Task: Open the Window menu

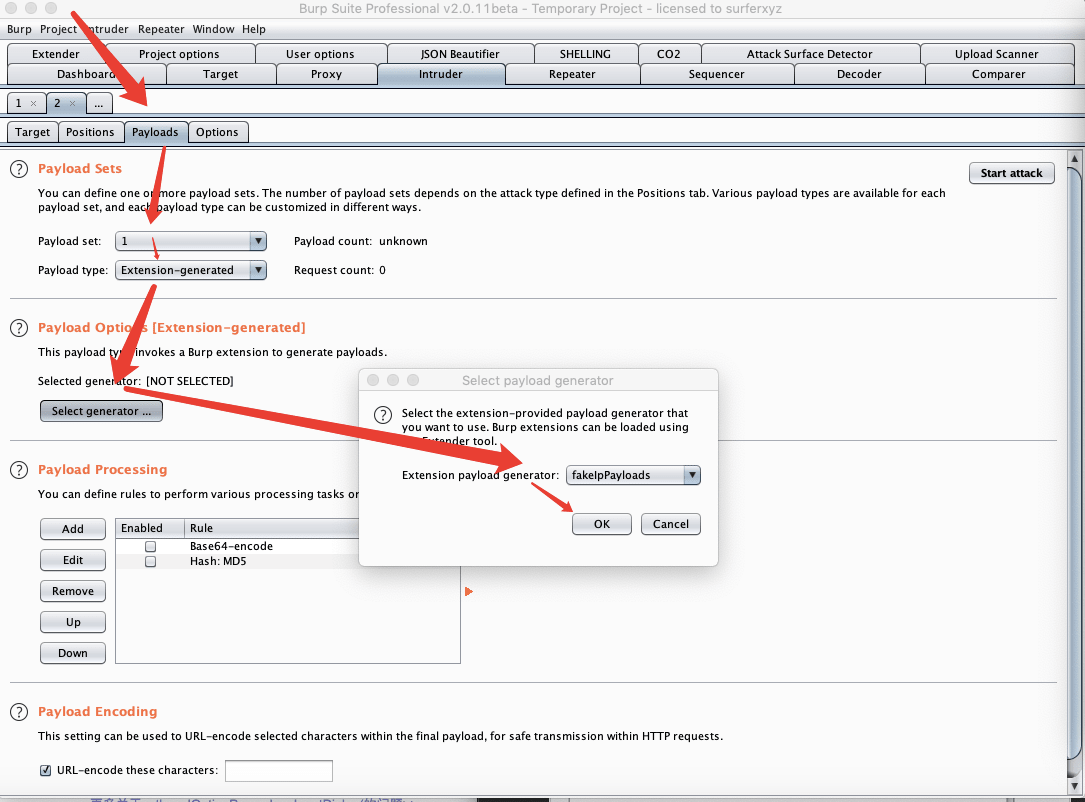Action: tap(213, 29)
